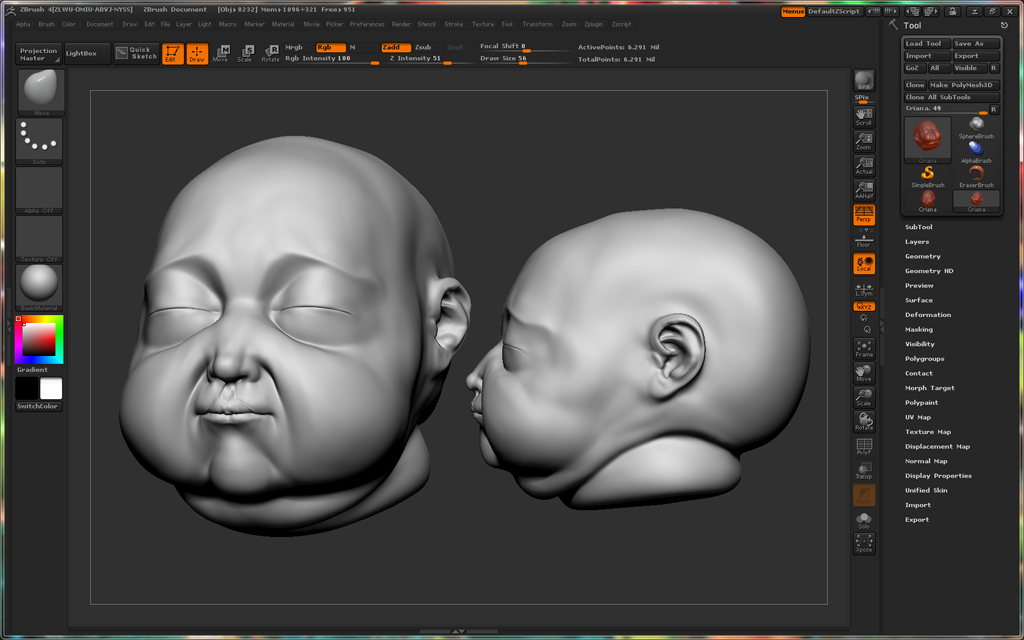Select the top-shelf Scale mode button
The image size is (1024, 640).
(245, 54)
